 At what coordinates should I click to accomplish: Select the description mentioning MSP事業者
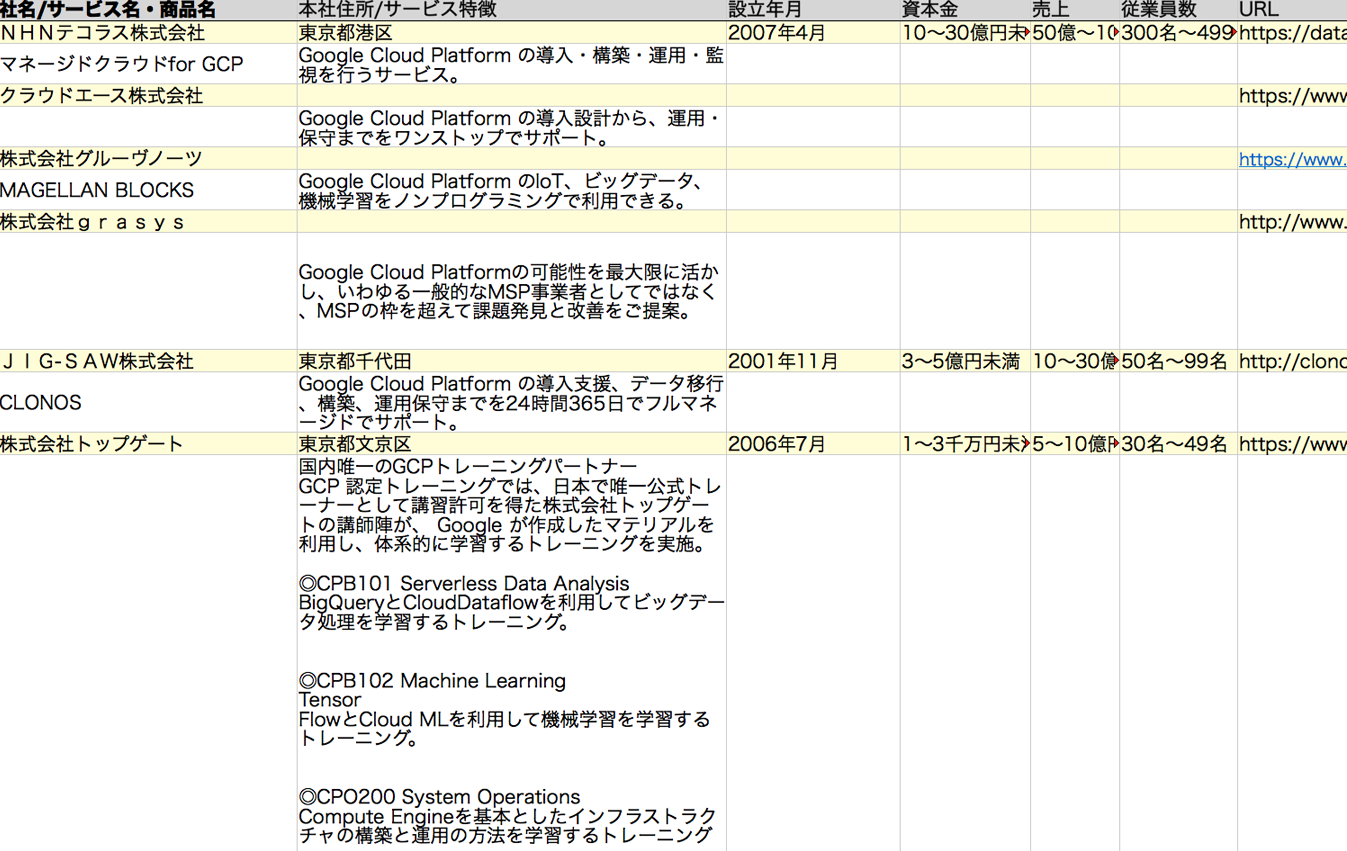tap(512, 291)
